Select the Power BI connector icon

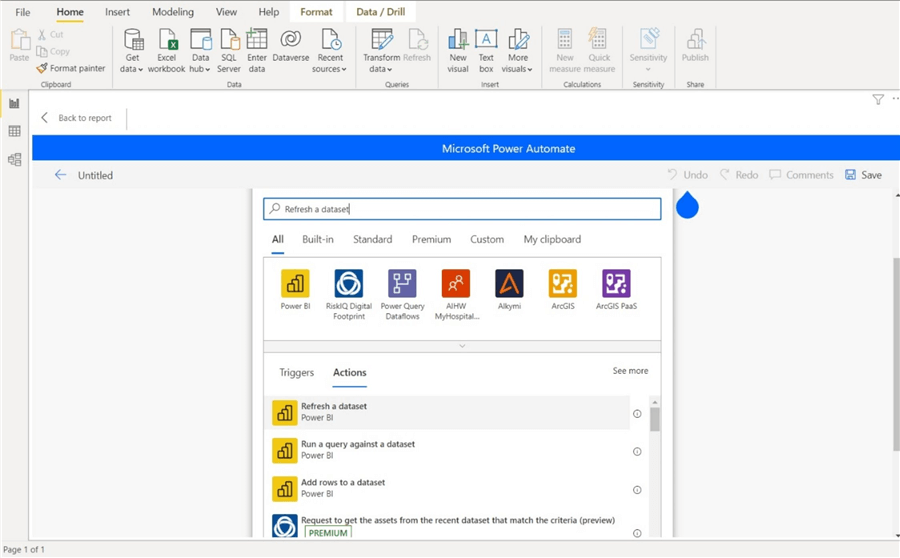click(295, 284)
